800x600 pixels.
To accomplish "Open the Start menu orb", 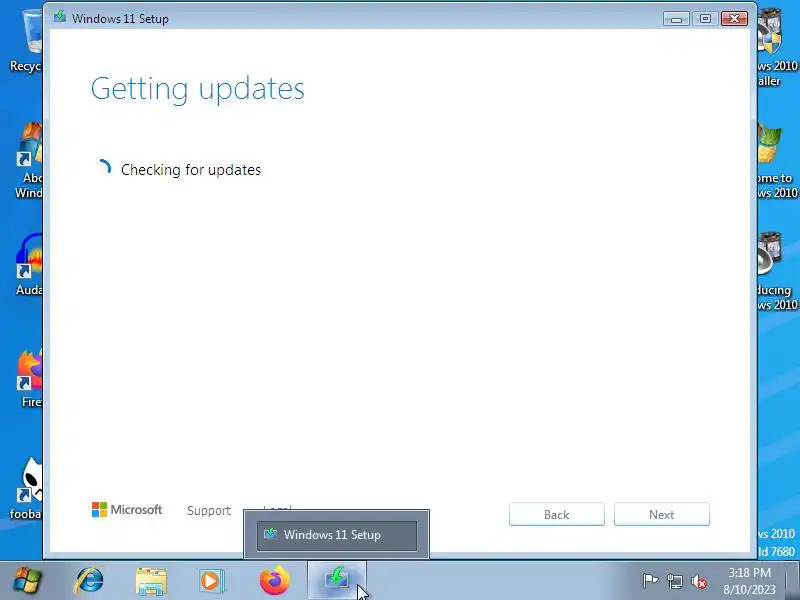I will [27, 581].
